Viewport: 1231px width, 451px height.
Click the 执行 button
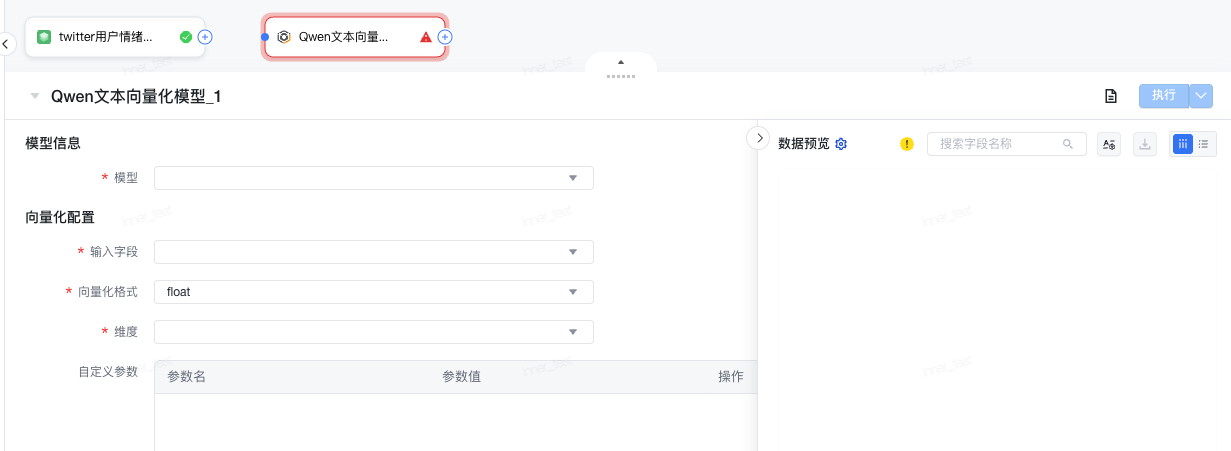pos(1163,96)
